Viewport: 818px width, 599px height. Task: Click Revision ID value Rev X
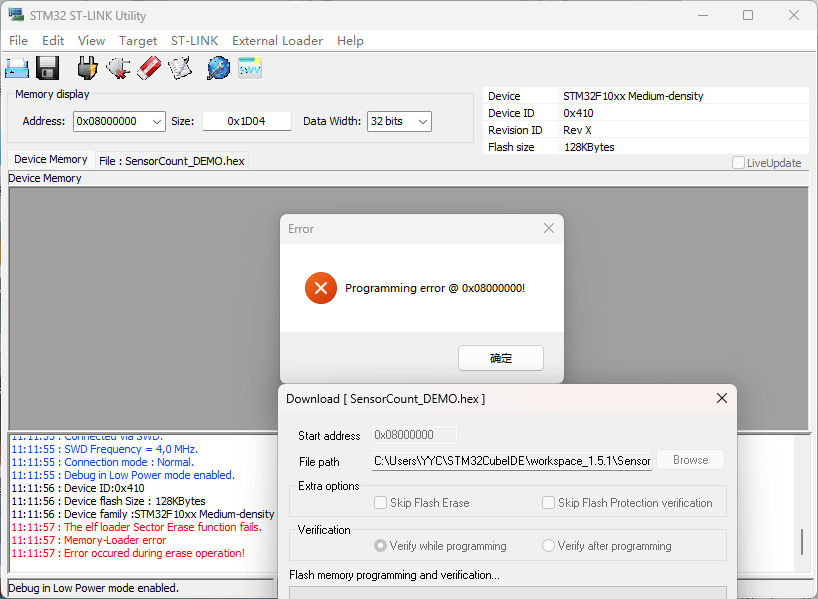(577, 130)
